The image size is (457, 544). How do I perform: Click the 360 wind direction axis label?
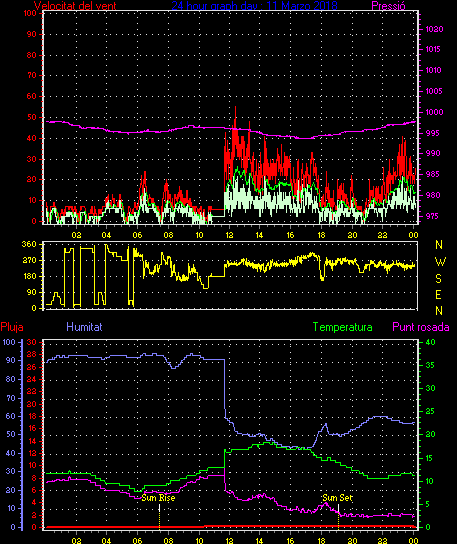(29, 244)
